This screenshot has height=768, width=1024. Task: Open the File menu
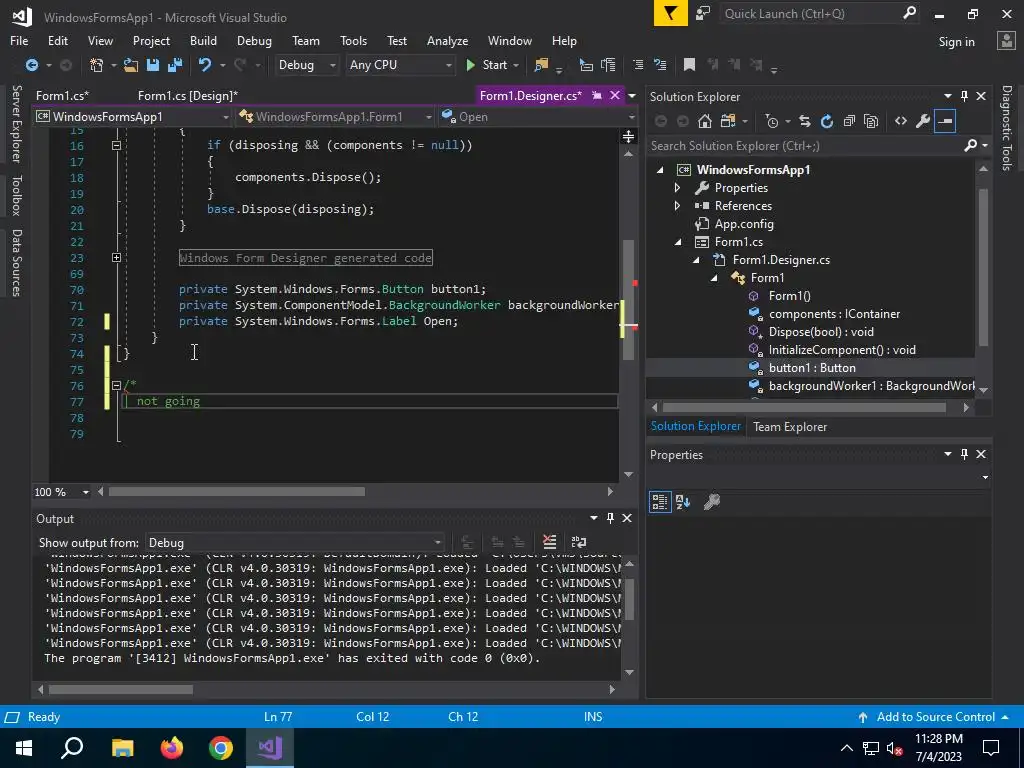coord(19,40)
